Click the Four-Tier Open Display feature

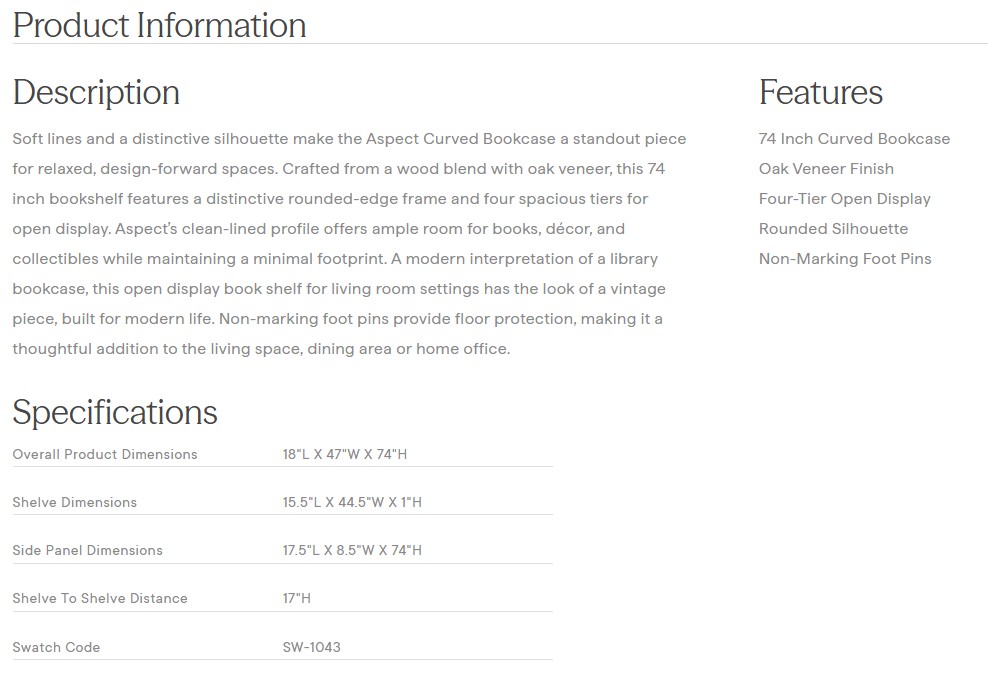click(x=844, y=199)
